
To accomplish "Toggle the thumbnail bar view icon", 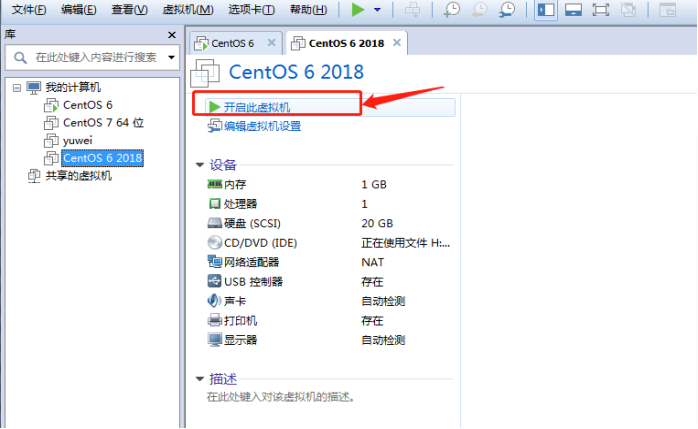I will [x=573, y=10].
